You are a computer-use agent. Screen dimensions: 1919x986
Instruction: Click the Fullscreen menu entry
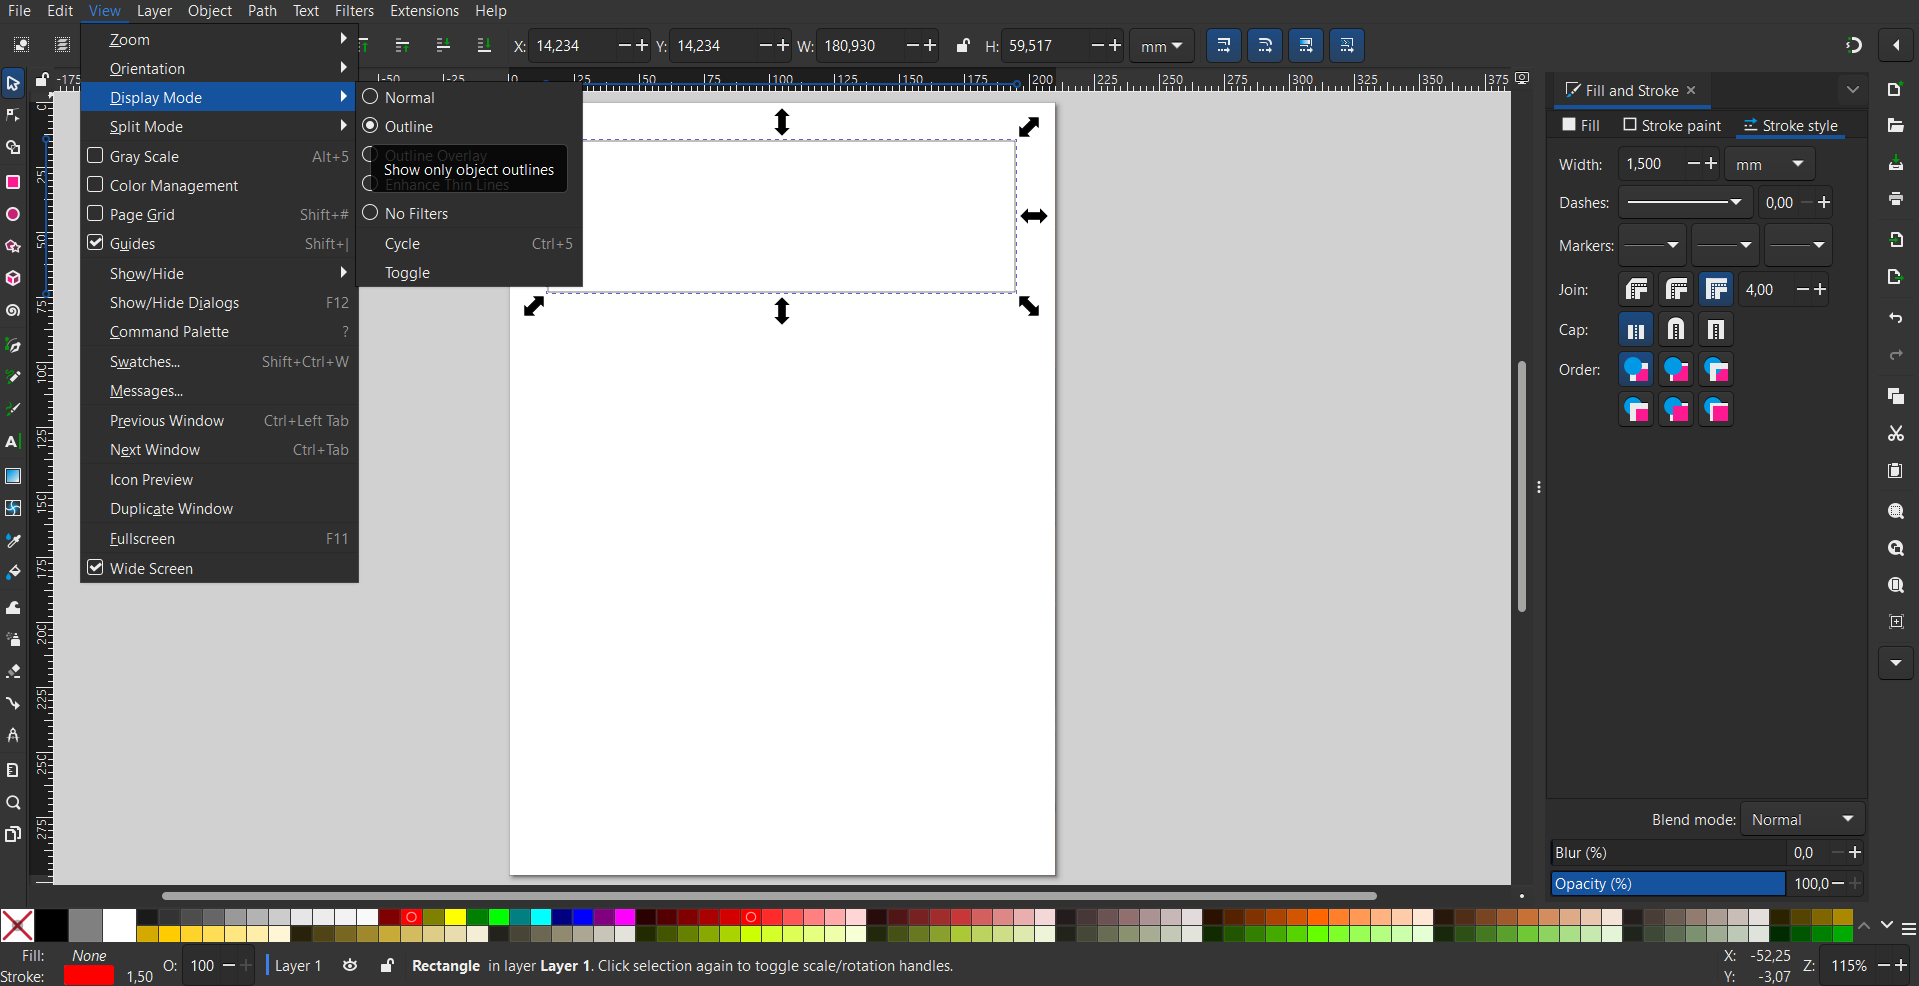pos(142,539)
